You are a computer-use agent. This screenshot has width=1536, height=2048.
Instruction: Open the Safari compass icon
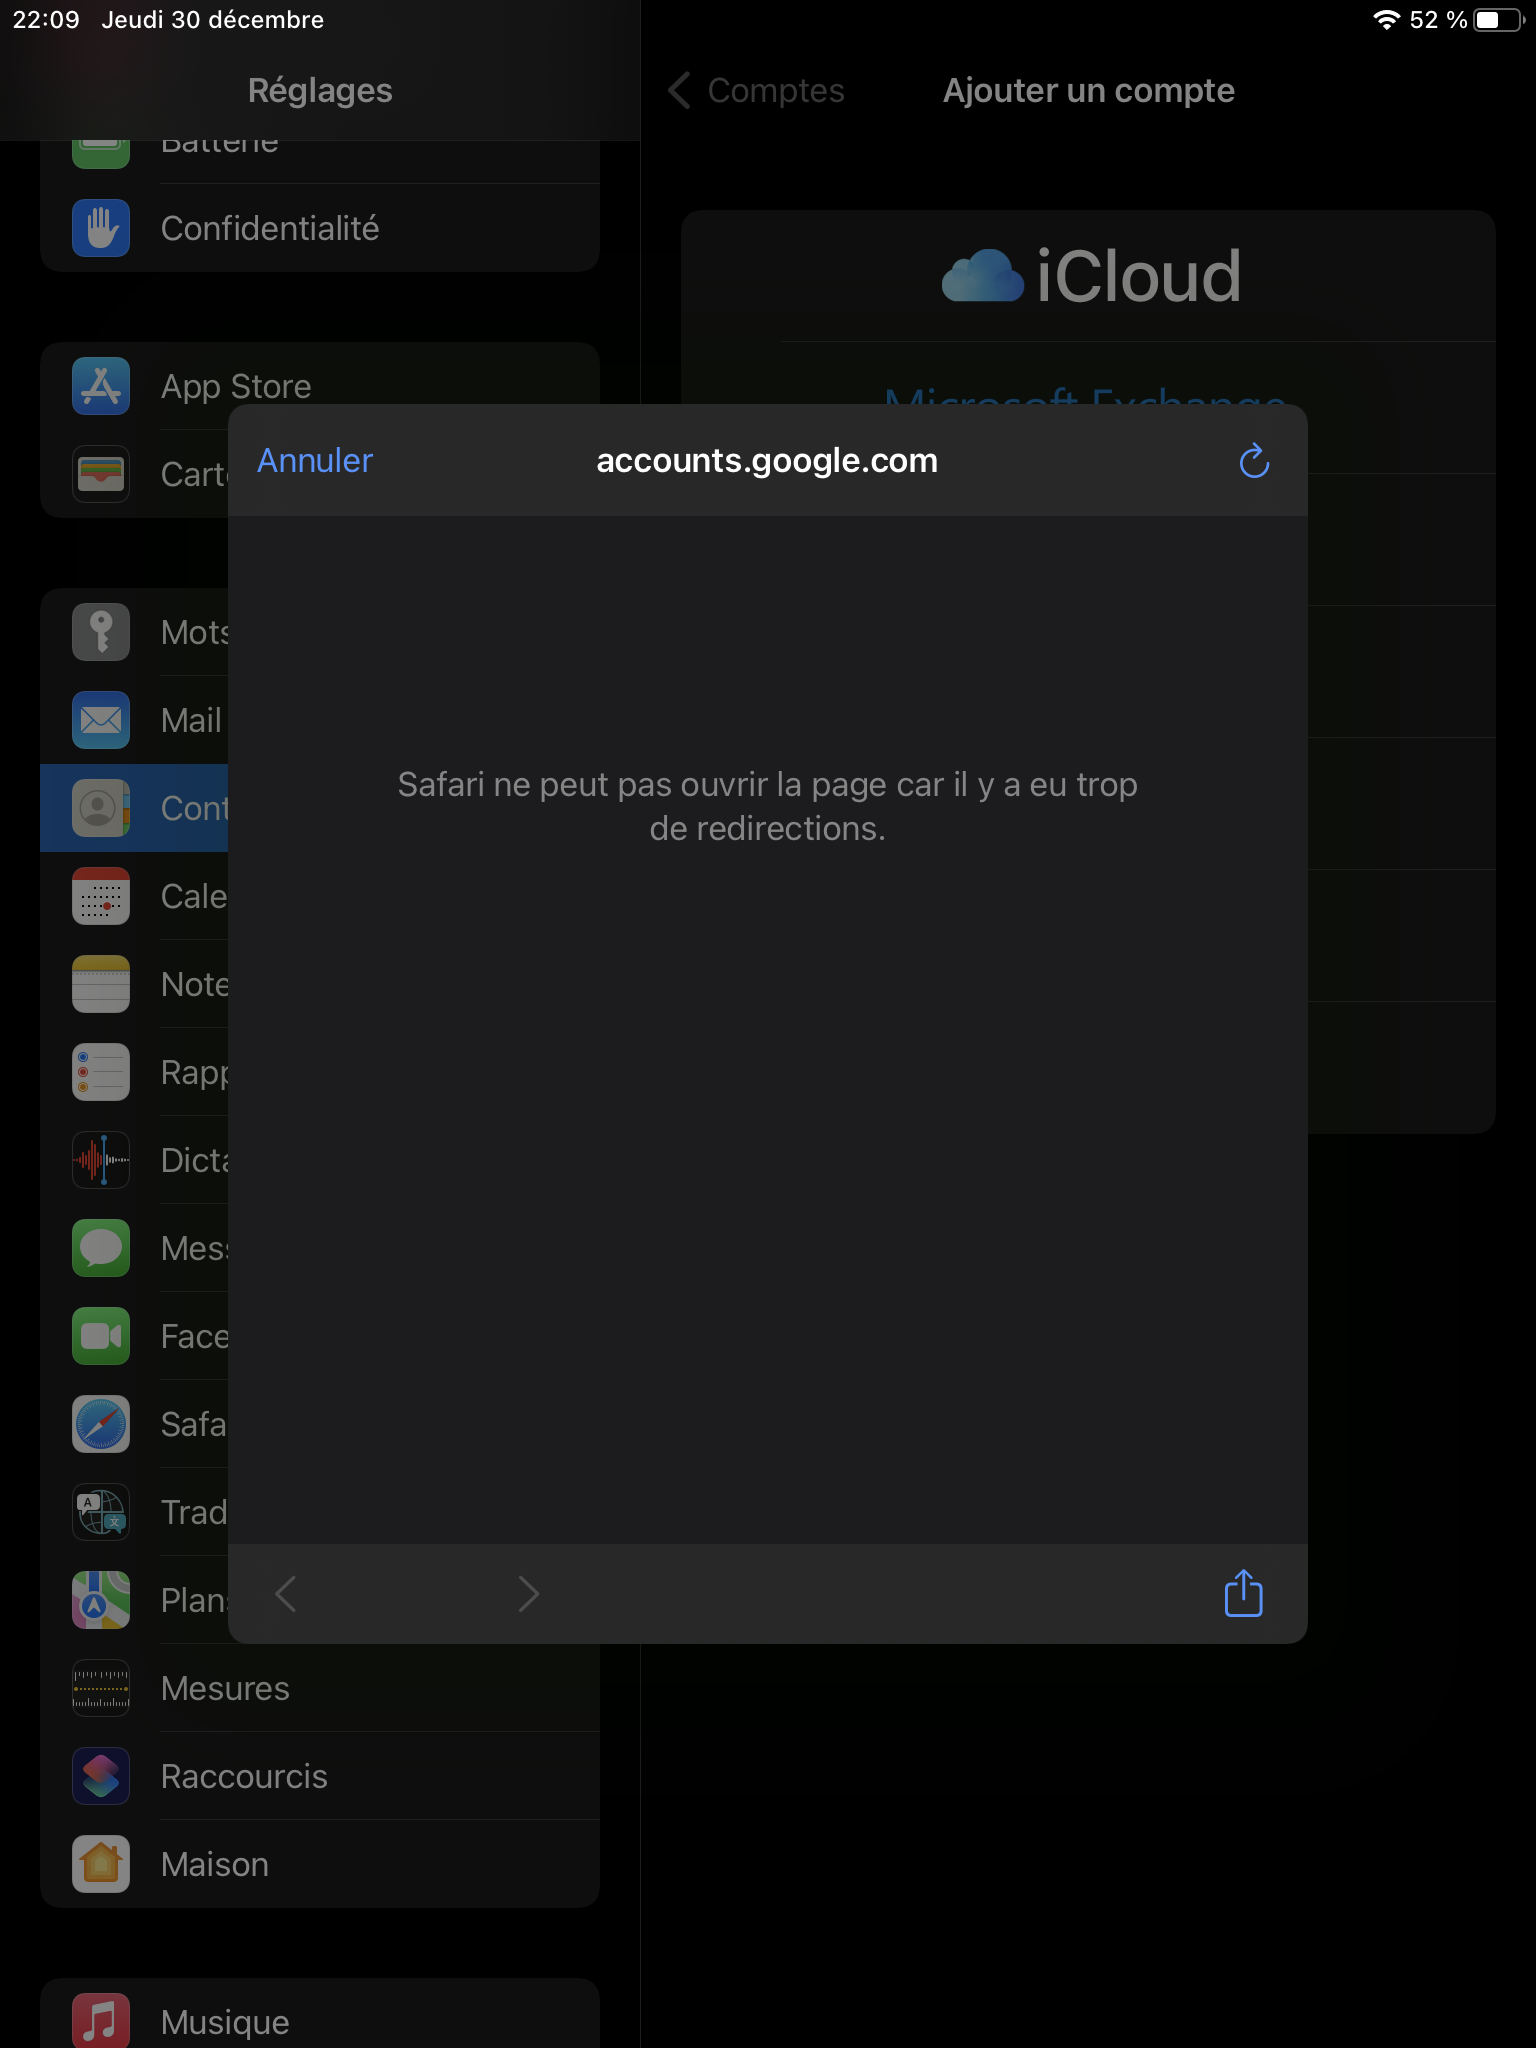(101, 1424)
